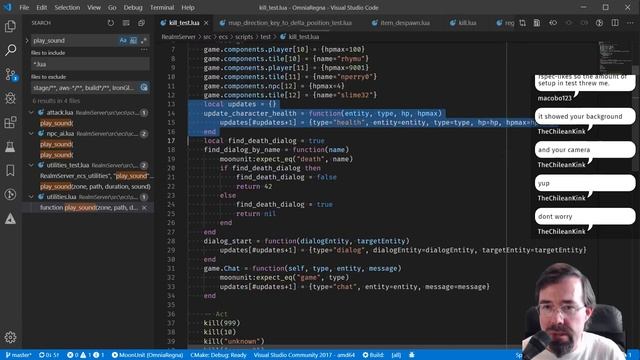
Task: Expand the Replace field chevron
Action: (x=27, y=40)
